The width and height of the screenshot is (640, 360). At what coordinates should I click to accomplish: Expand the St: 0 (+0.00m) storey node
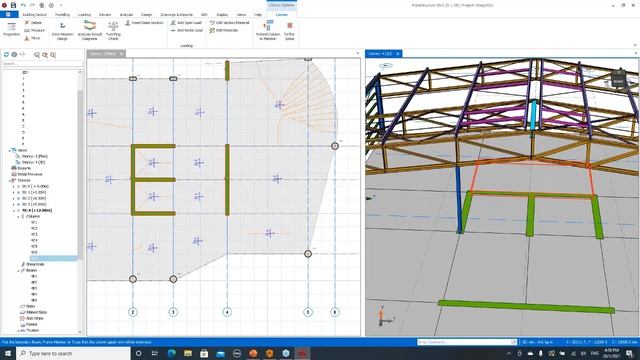pyautogui.click(x=13, y=186)
